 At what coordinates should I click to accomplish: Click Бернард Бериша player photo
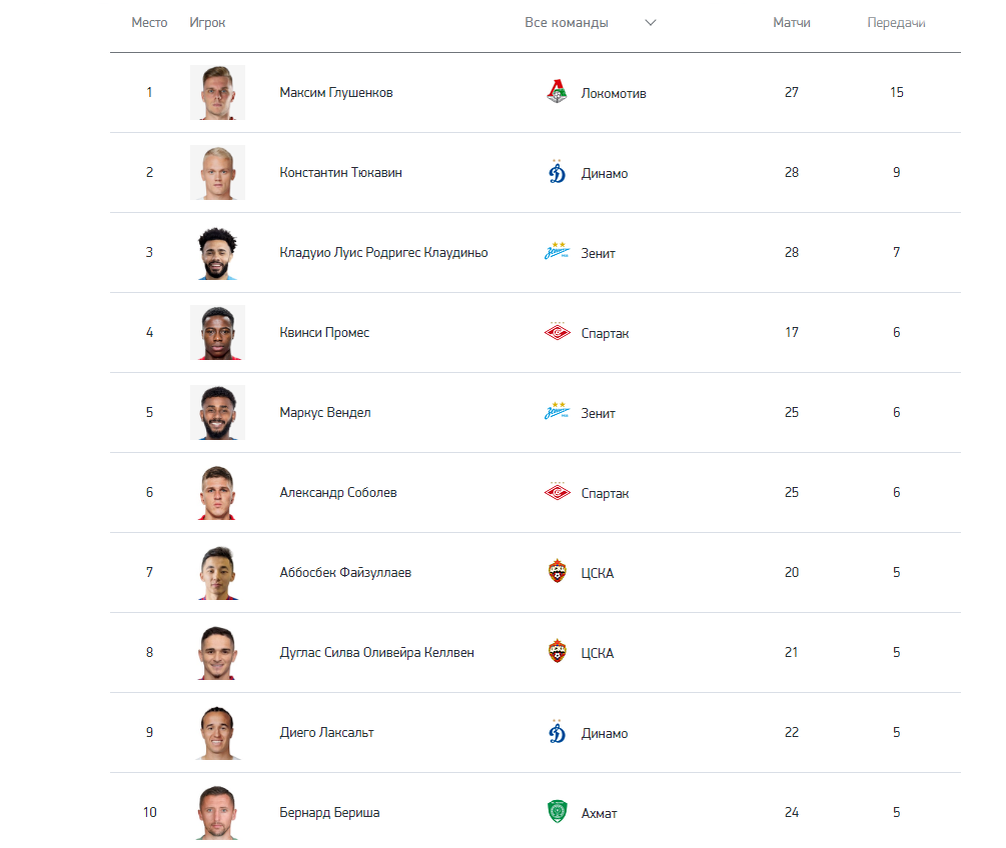tap(217, 812)
